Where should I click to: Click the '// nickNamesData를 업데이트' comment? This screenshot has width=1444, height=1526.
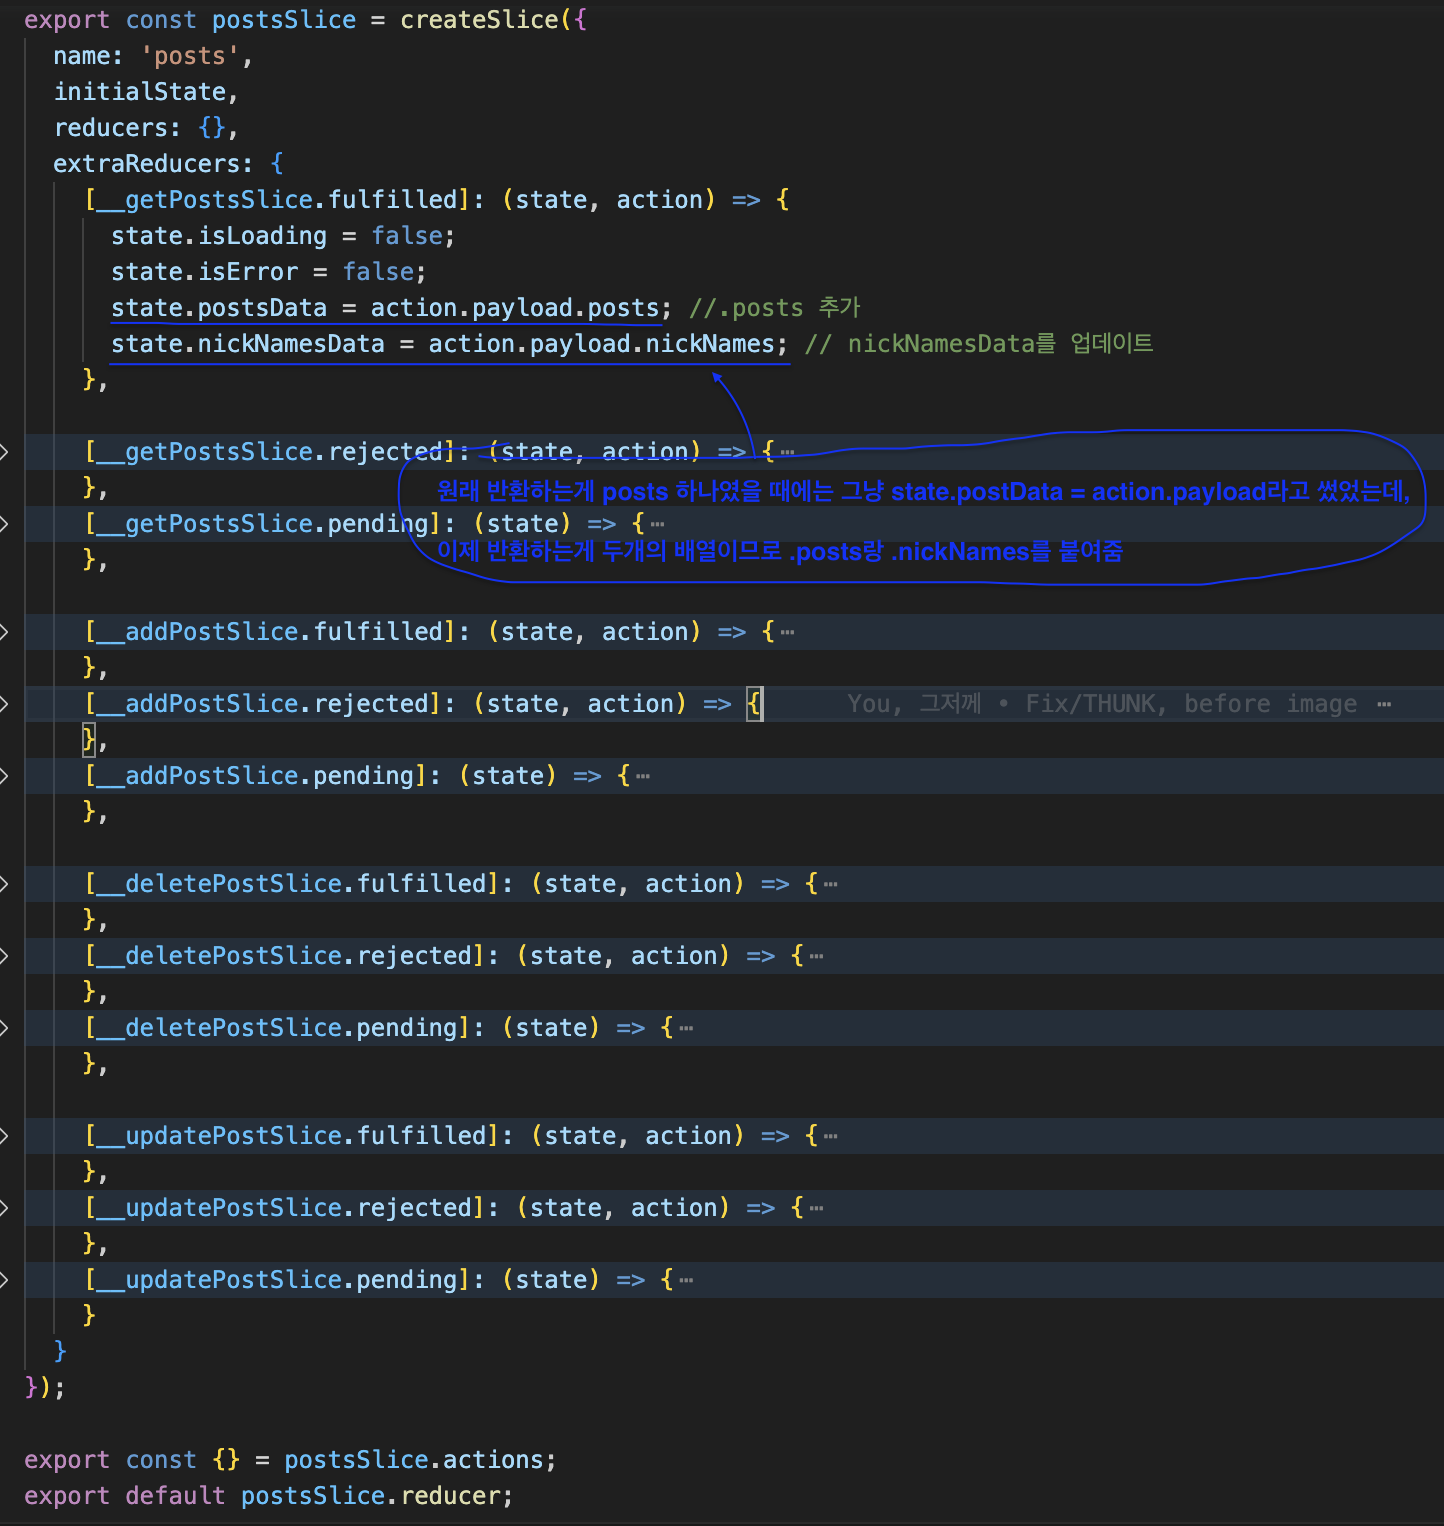[979, 344]
